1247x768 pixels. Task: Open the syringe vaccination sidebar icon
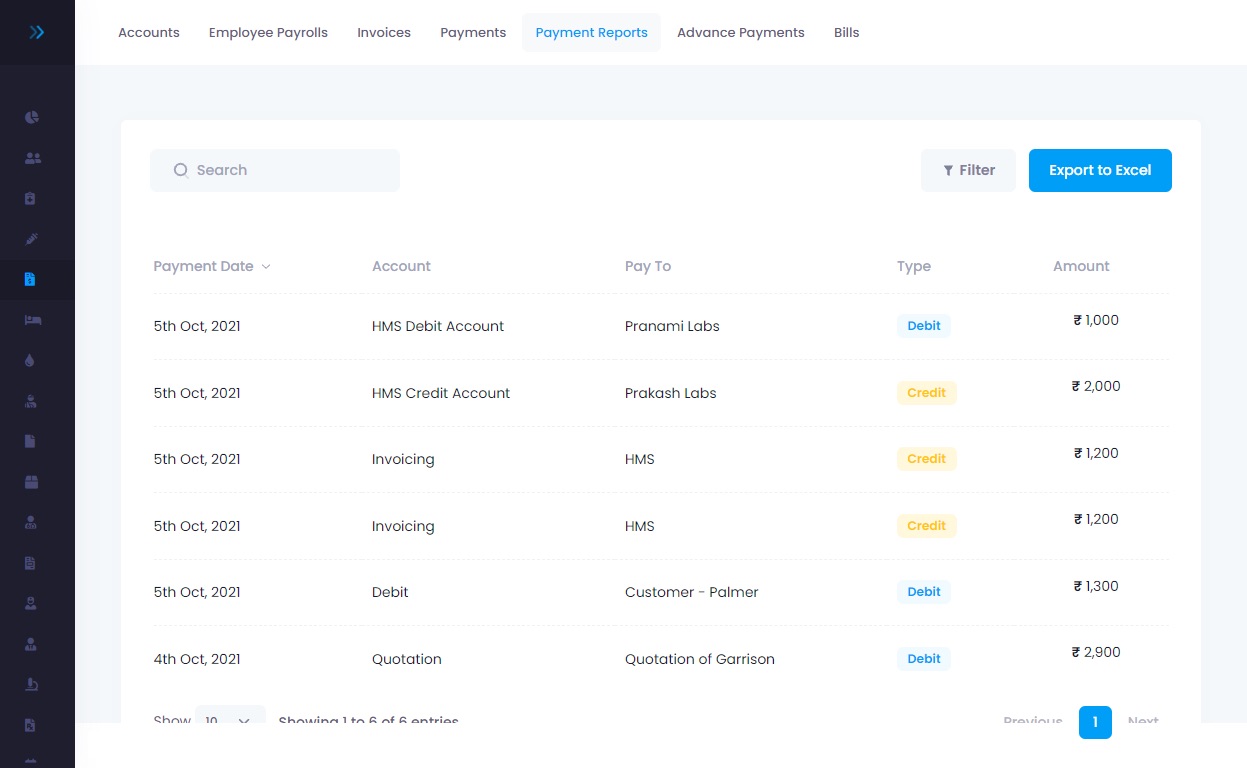pos(31,239)
